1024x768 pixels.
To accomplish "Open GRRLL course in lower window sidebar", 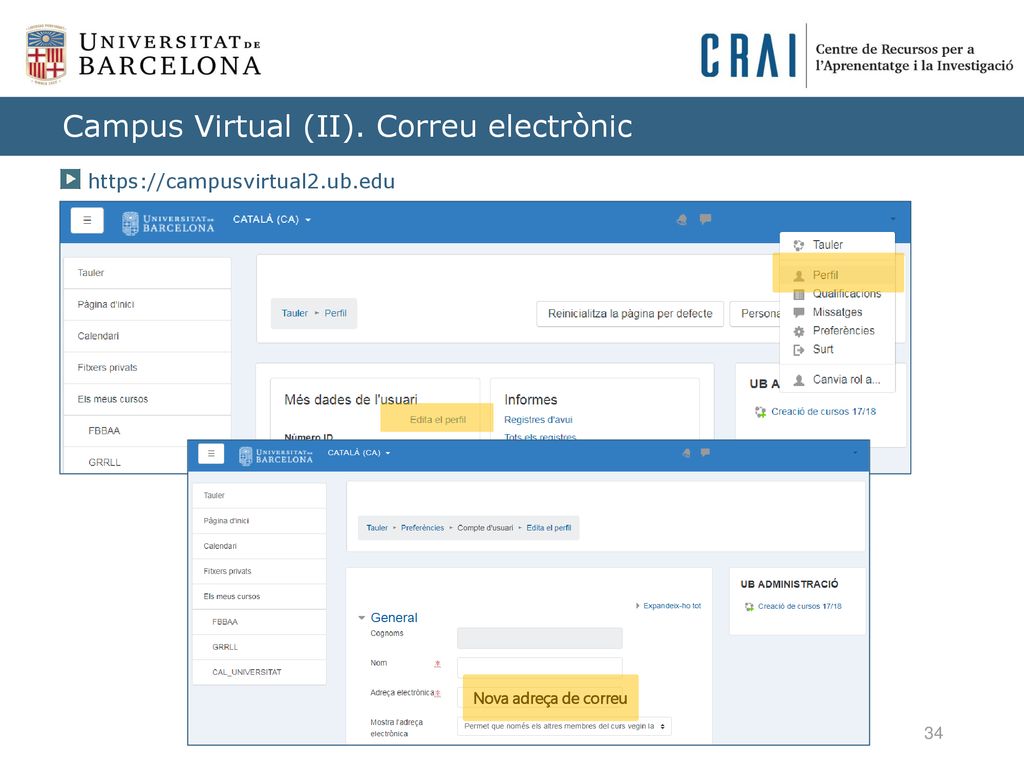I will 259,647.
